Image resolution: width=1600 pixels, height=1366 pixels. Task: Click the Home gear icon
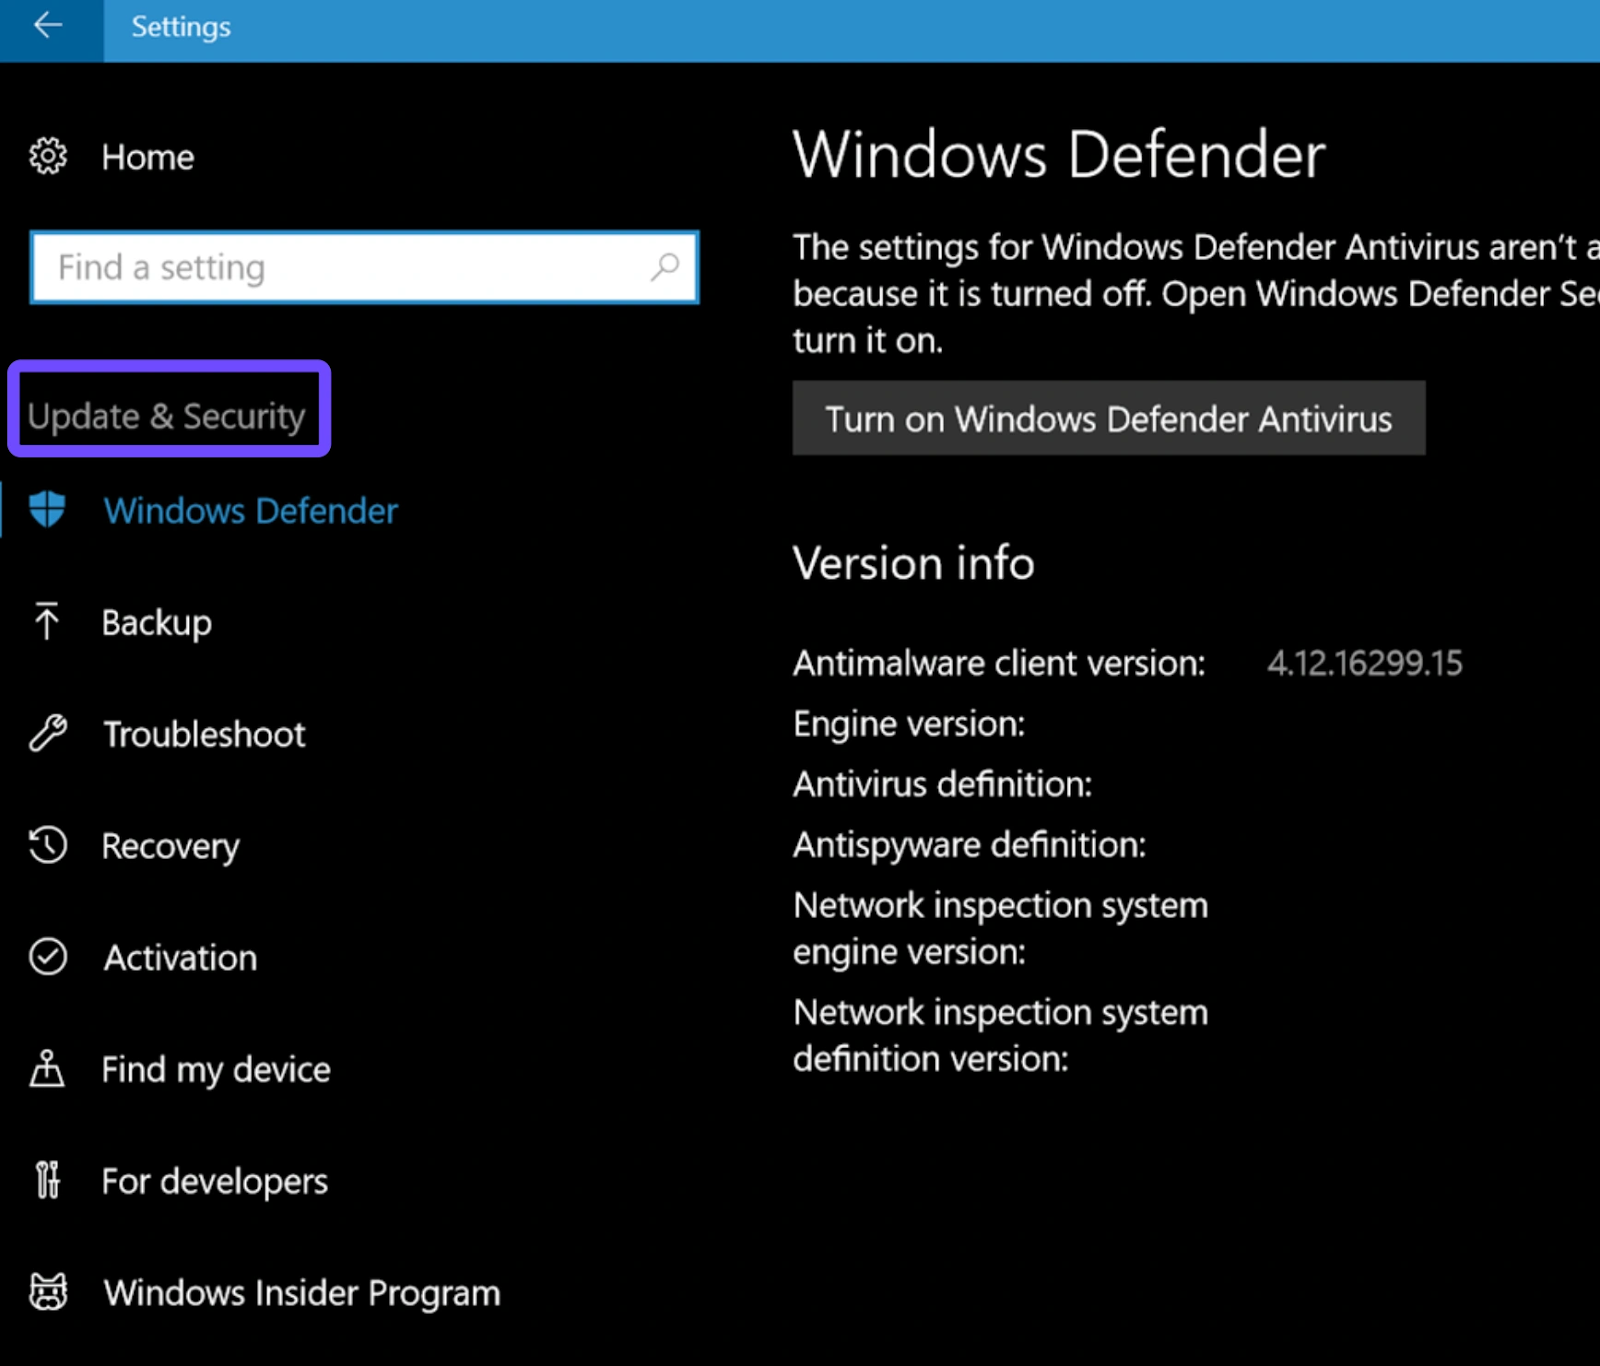48,157
